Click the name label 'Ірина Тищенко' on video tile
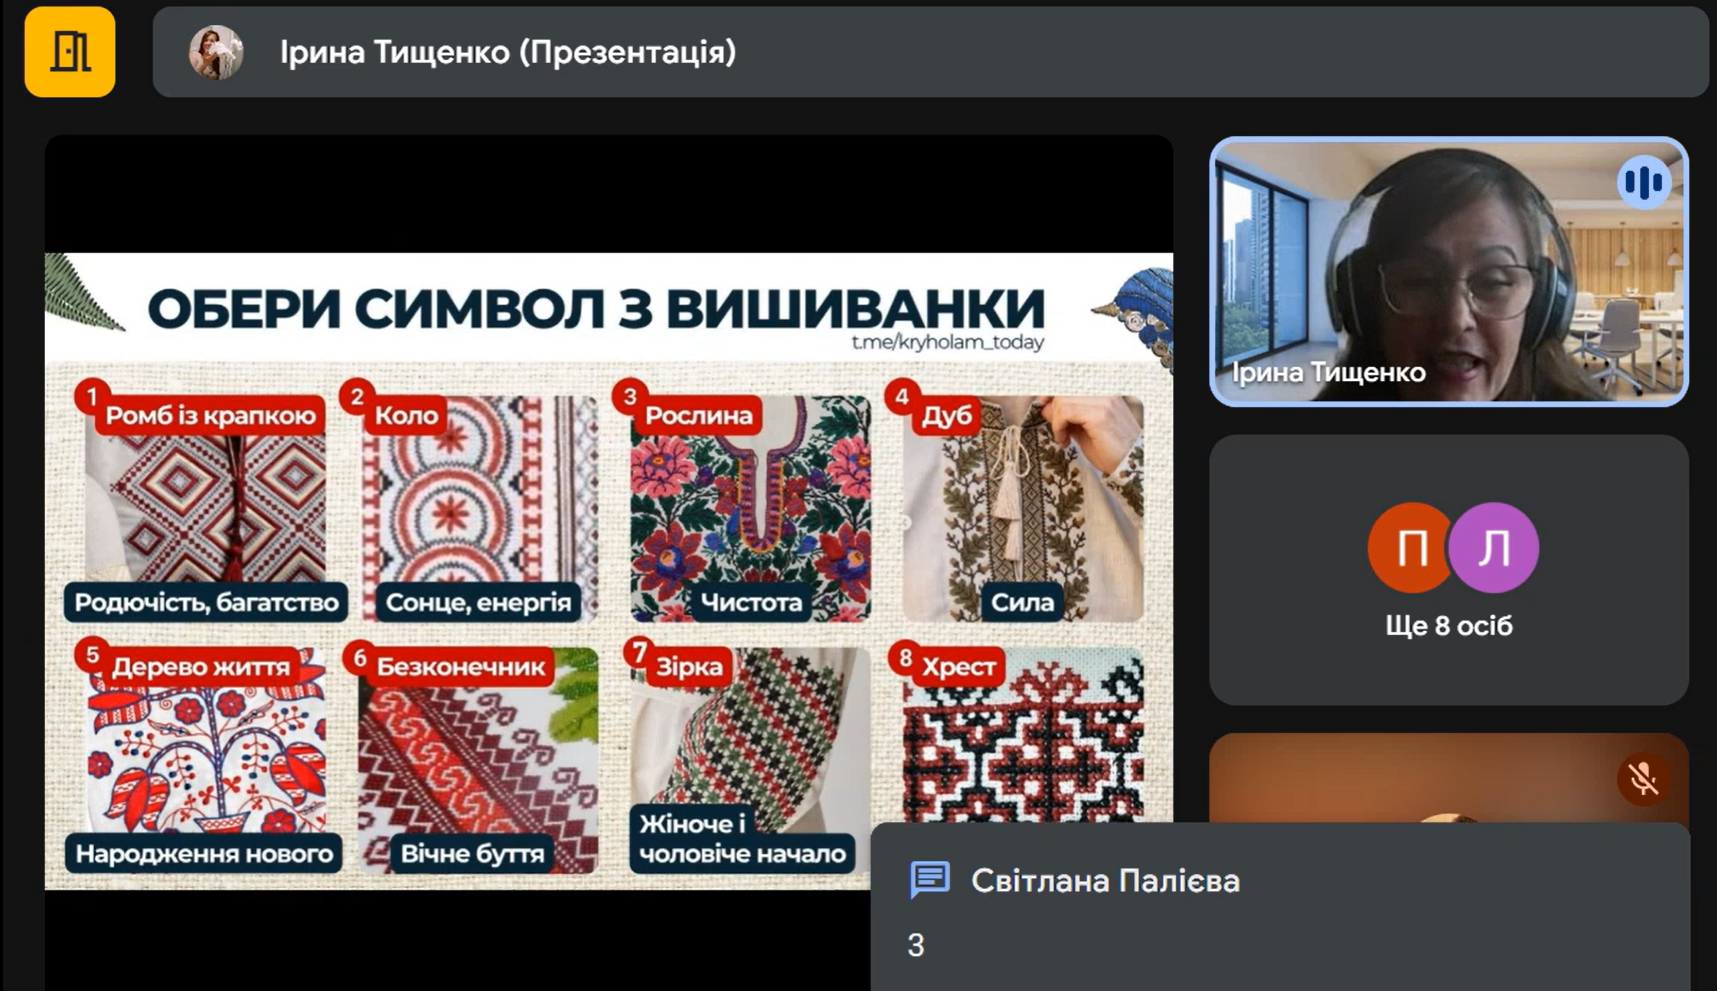Viewport: 1717px width, 991px height. click(x=1328, y=372)
